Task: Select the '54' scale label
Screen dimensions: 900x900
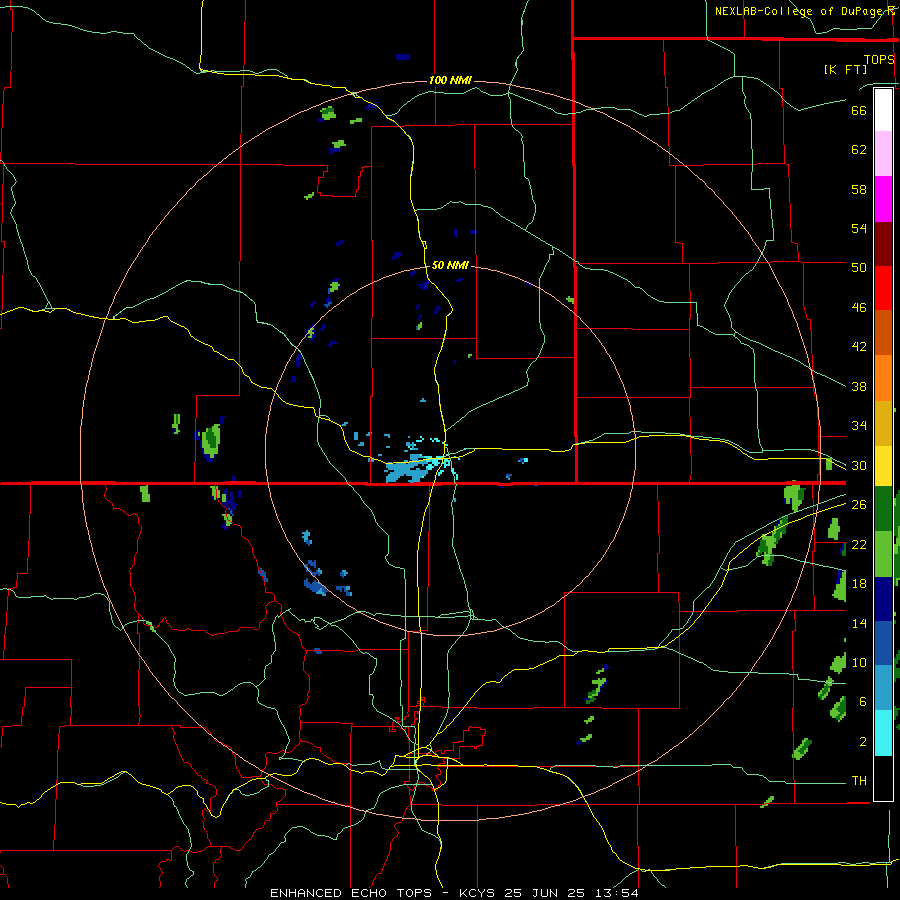Action: (x=859, y=228)
